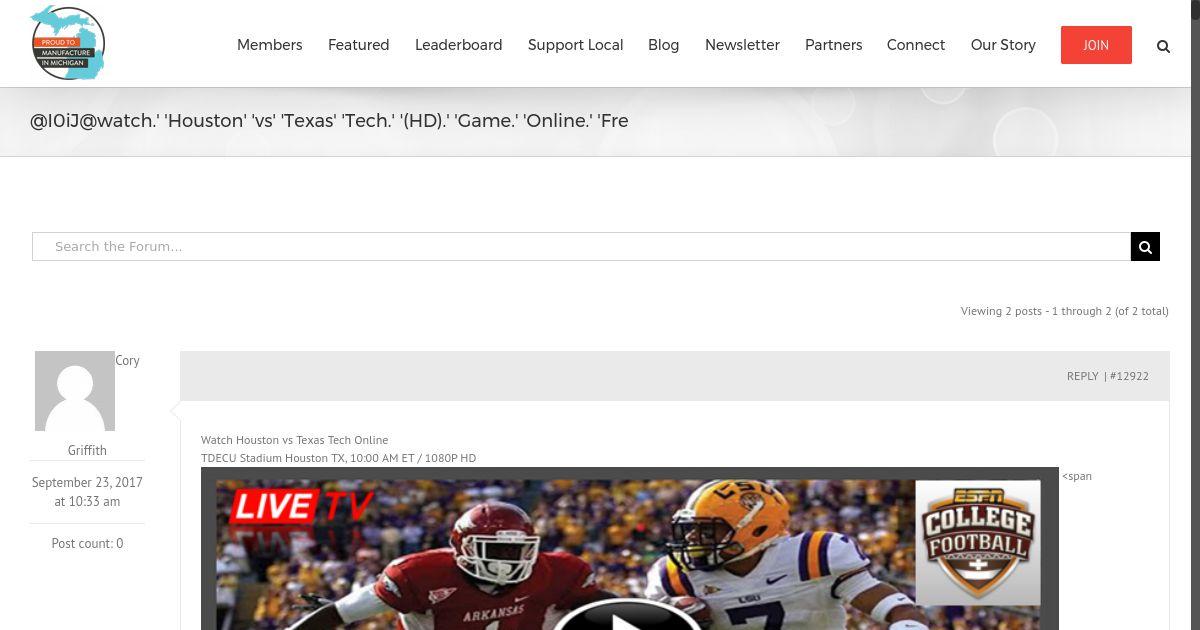This screenshot has width=1200, height=630.
Task: Open the Members menu item
Action: (269, 45)
